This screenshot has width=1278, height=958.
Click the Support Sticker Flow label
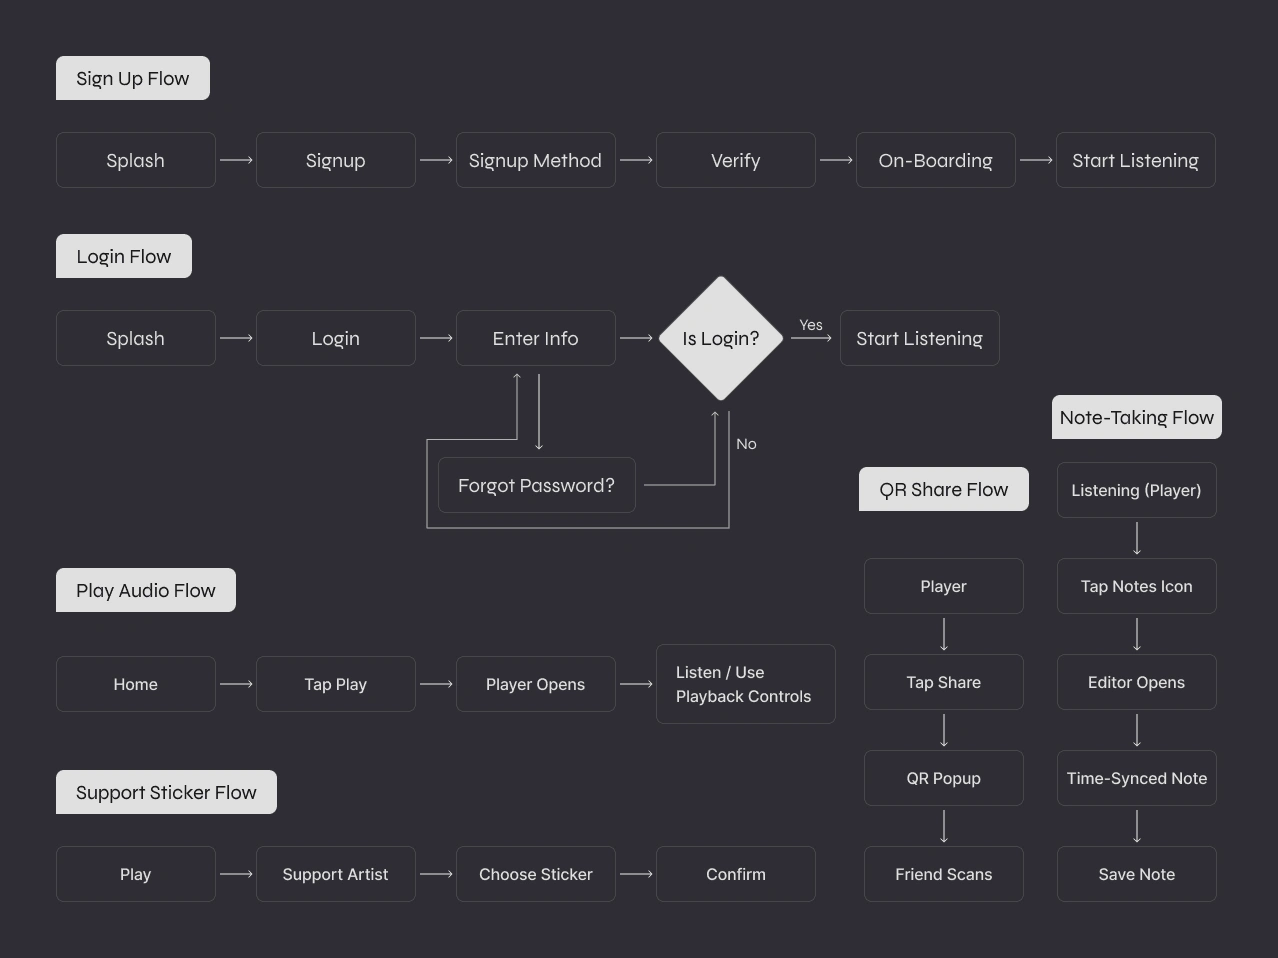(x=166, y=792)
